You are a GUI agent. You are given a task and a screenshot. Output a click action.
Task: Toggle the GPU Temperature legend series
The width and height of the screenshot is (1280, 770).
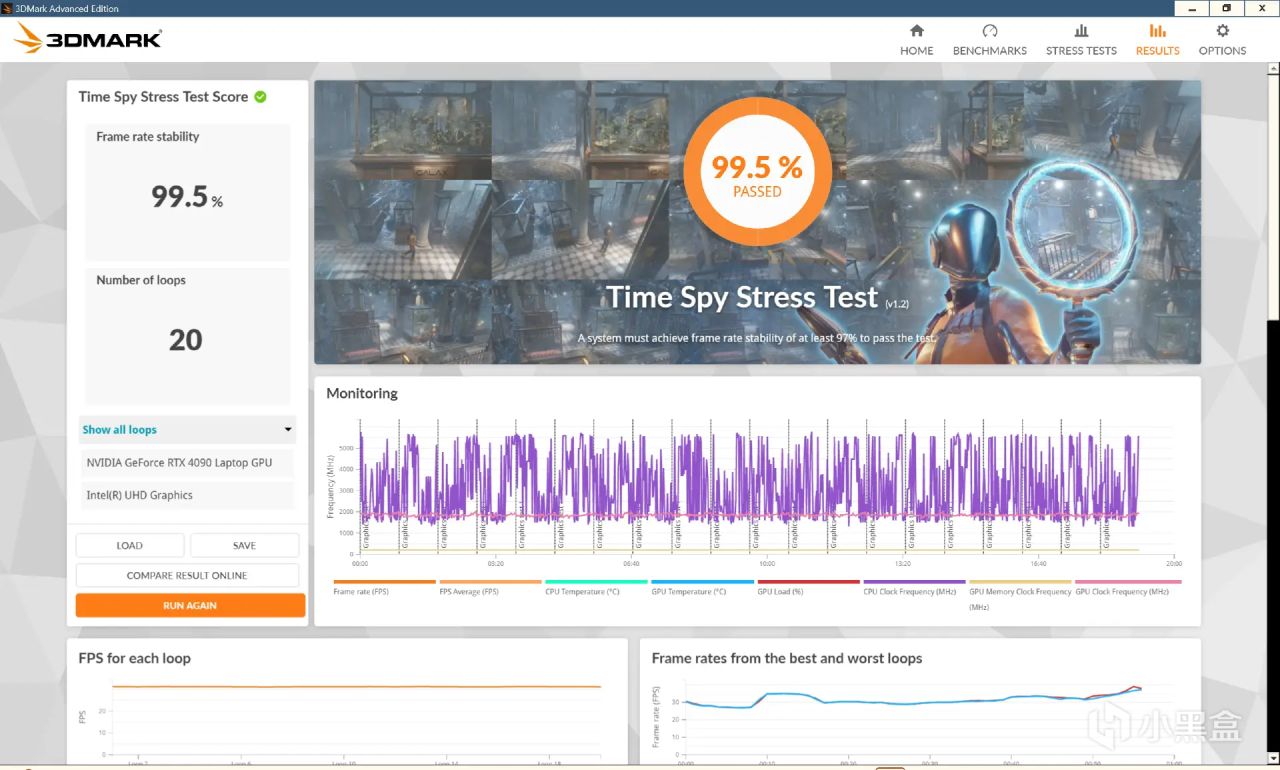702,588
